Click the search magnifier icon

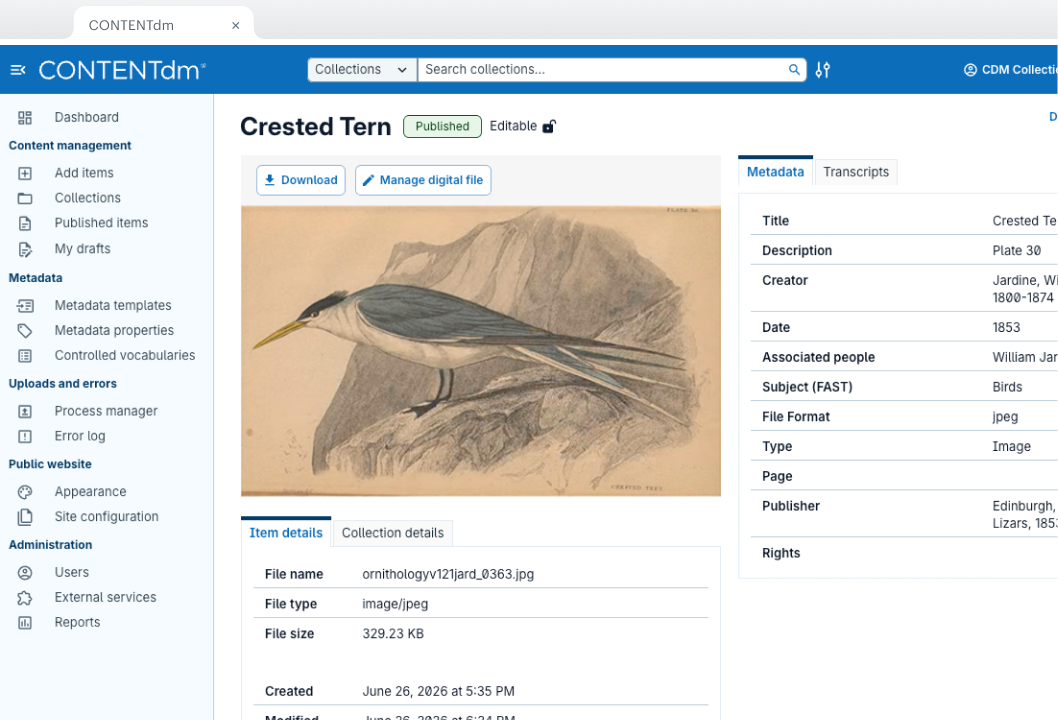[794, 70]
